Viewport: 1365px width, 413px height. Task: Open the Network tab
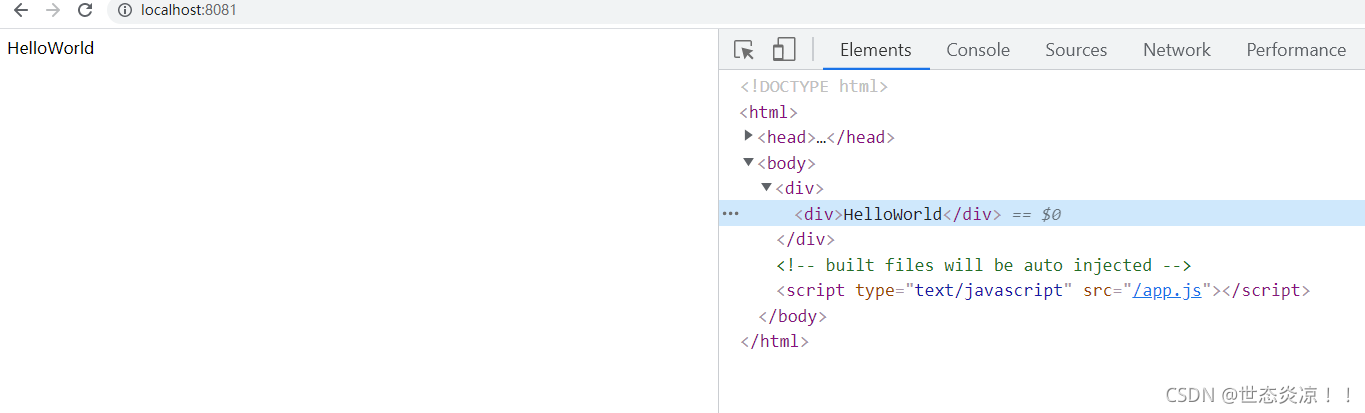pos(1177,50)
